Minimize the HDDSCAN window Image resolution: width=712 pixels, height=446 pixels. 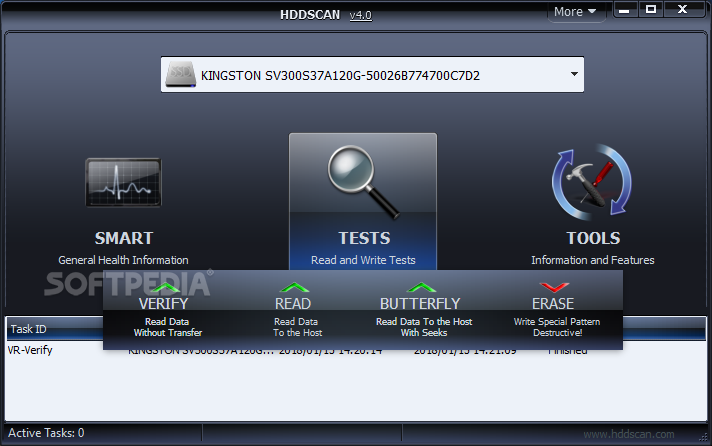click(624, 10)
